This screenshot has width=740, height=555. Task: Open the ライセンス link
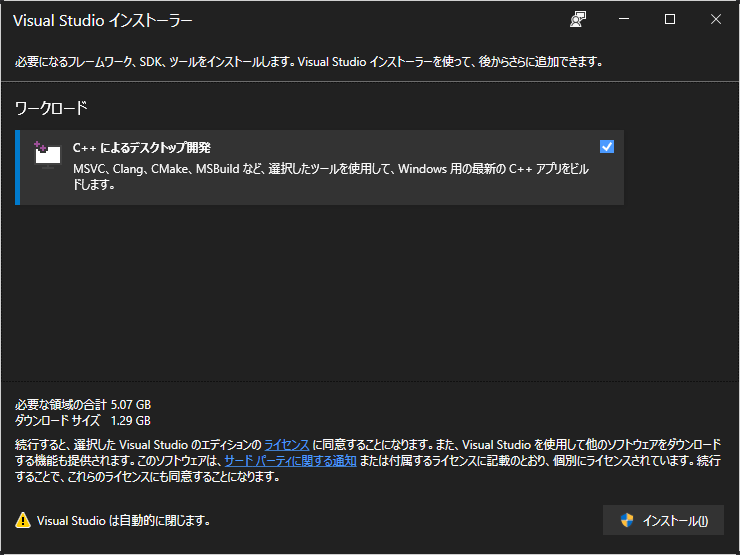coord(286,445)
